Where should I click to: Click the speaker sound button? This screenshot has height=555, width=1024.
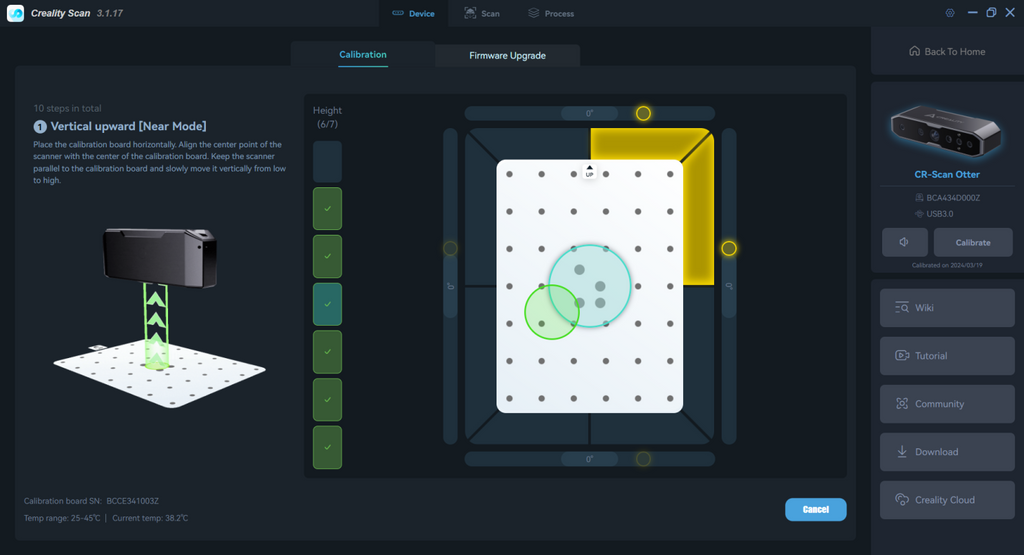pos(904,242)
